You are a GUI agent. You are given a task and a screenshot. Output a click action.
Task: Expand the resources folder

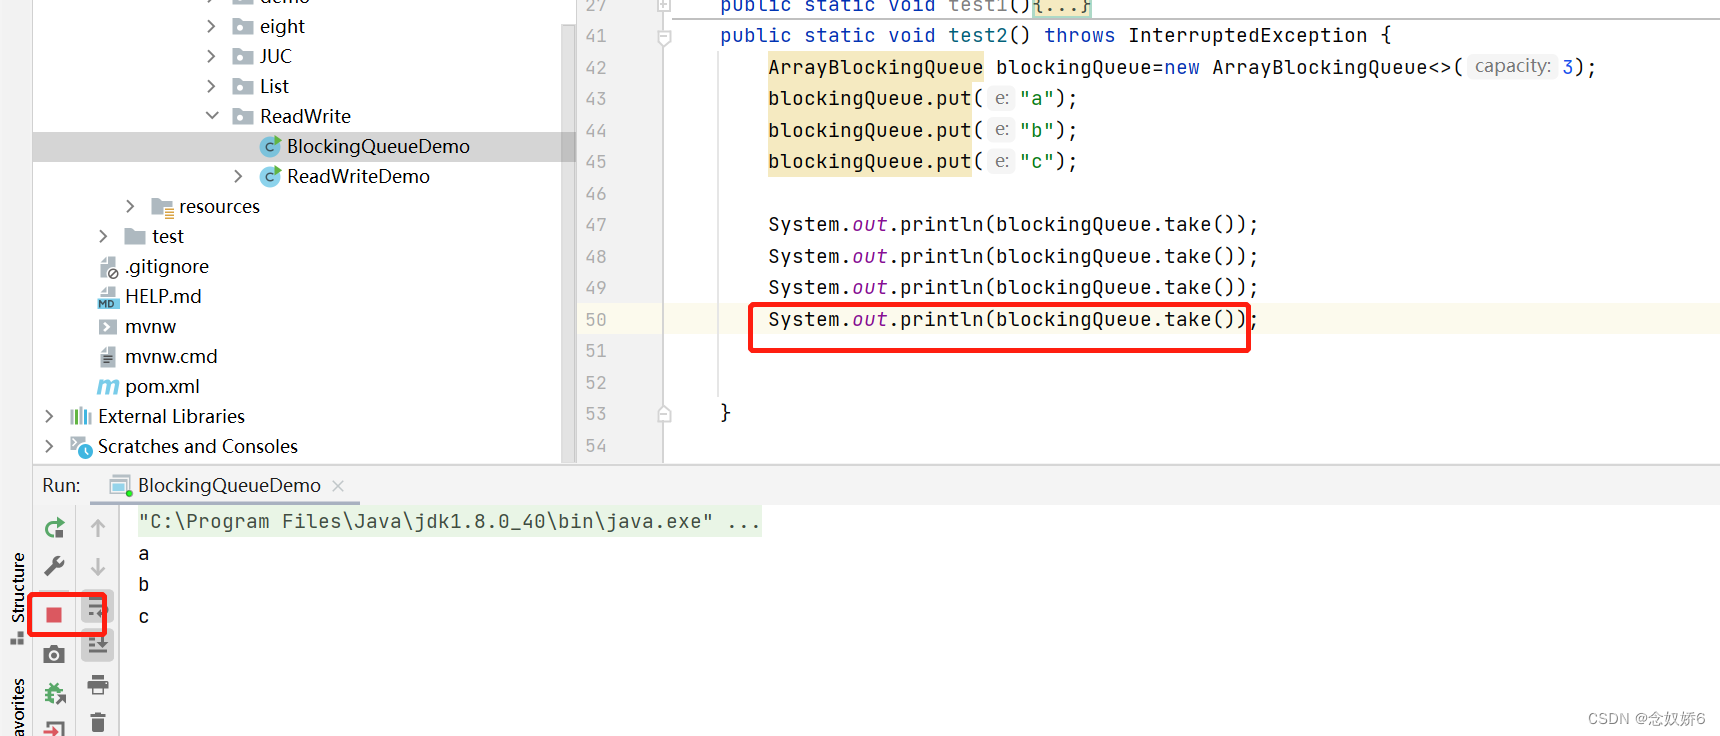[130, 206]
